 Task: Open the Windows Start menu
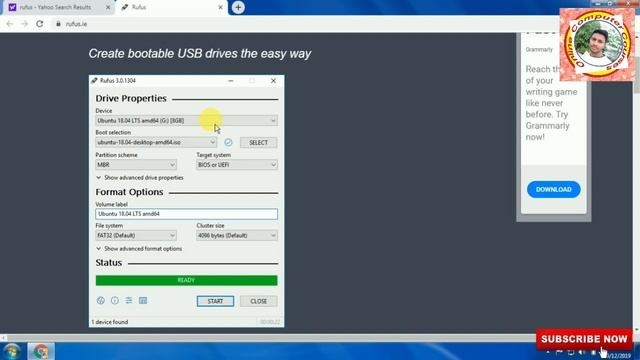point(12,351)
